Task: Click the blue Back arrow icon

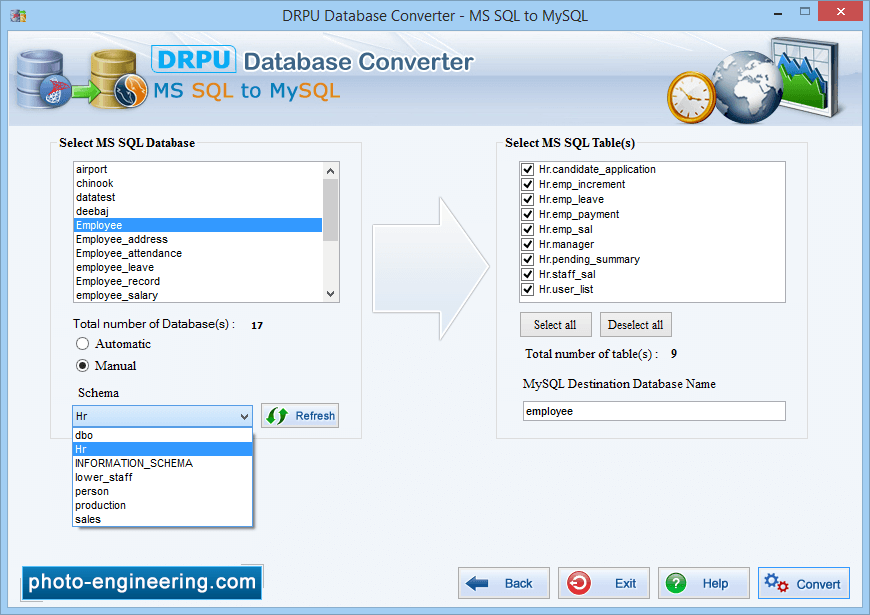Action: point(477,583)
